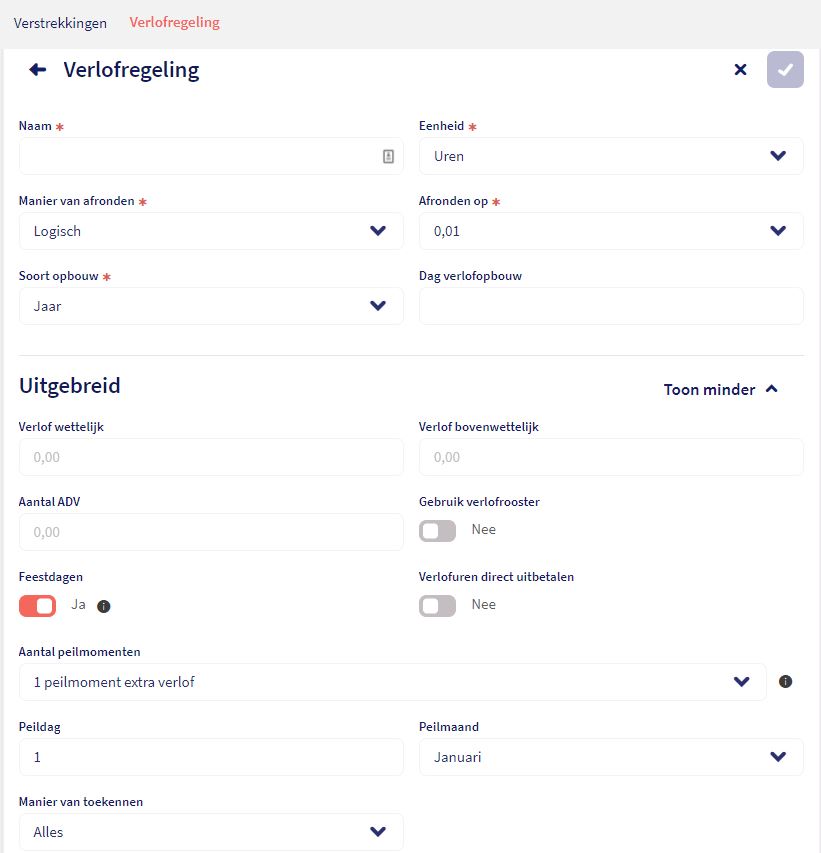Click the autofill icon in Naam field
The height and width of the screenshot is (853, 821).
tap(388, 157)
